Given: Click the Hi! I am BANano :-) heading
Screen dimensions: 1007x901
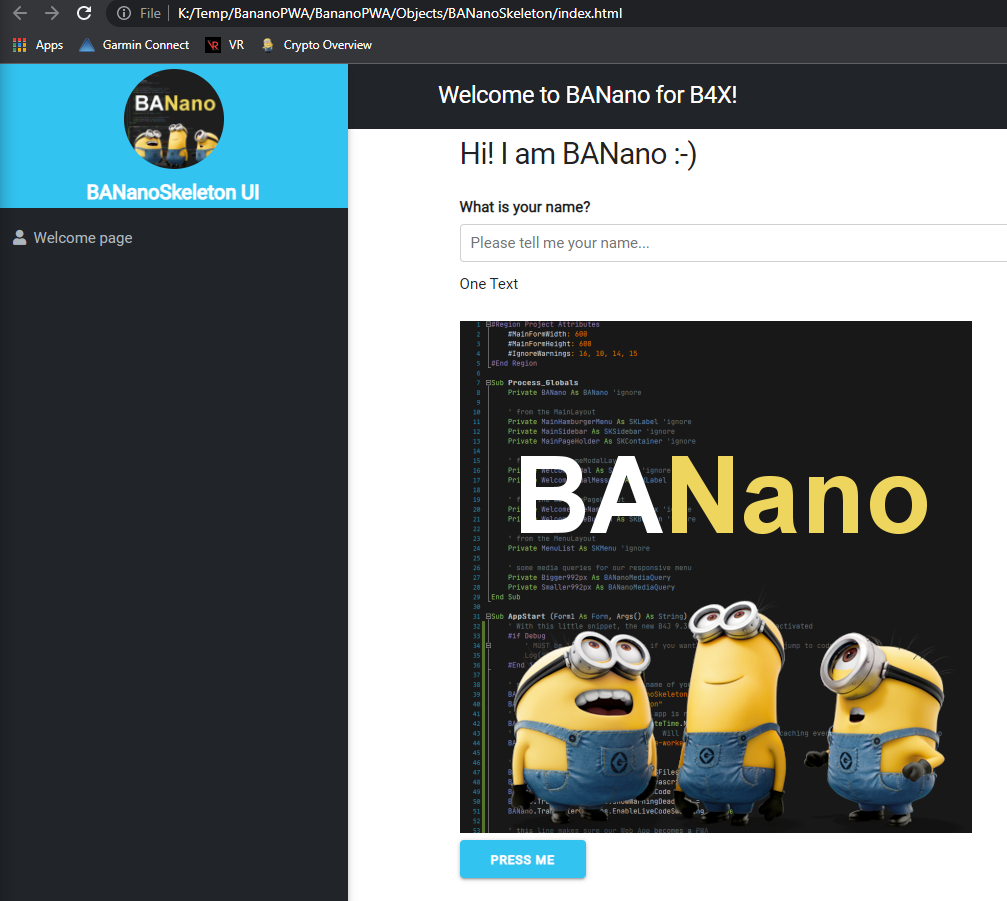Looking at the screenshot, I should tap(578, 154).
